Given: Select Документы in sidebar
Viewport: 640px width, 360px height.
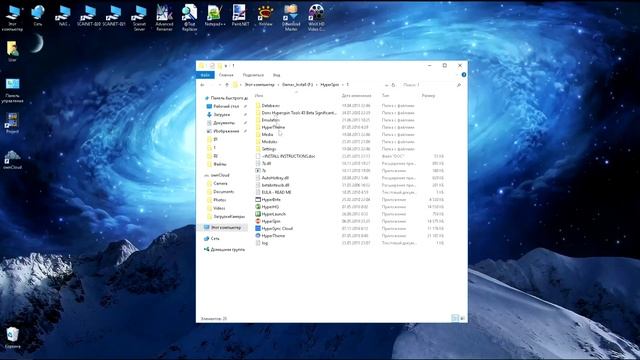Looking at the screenshot, I should coord(224,123).
